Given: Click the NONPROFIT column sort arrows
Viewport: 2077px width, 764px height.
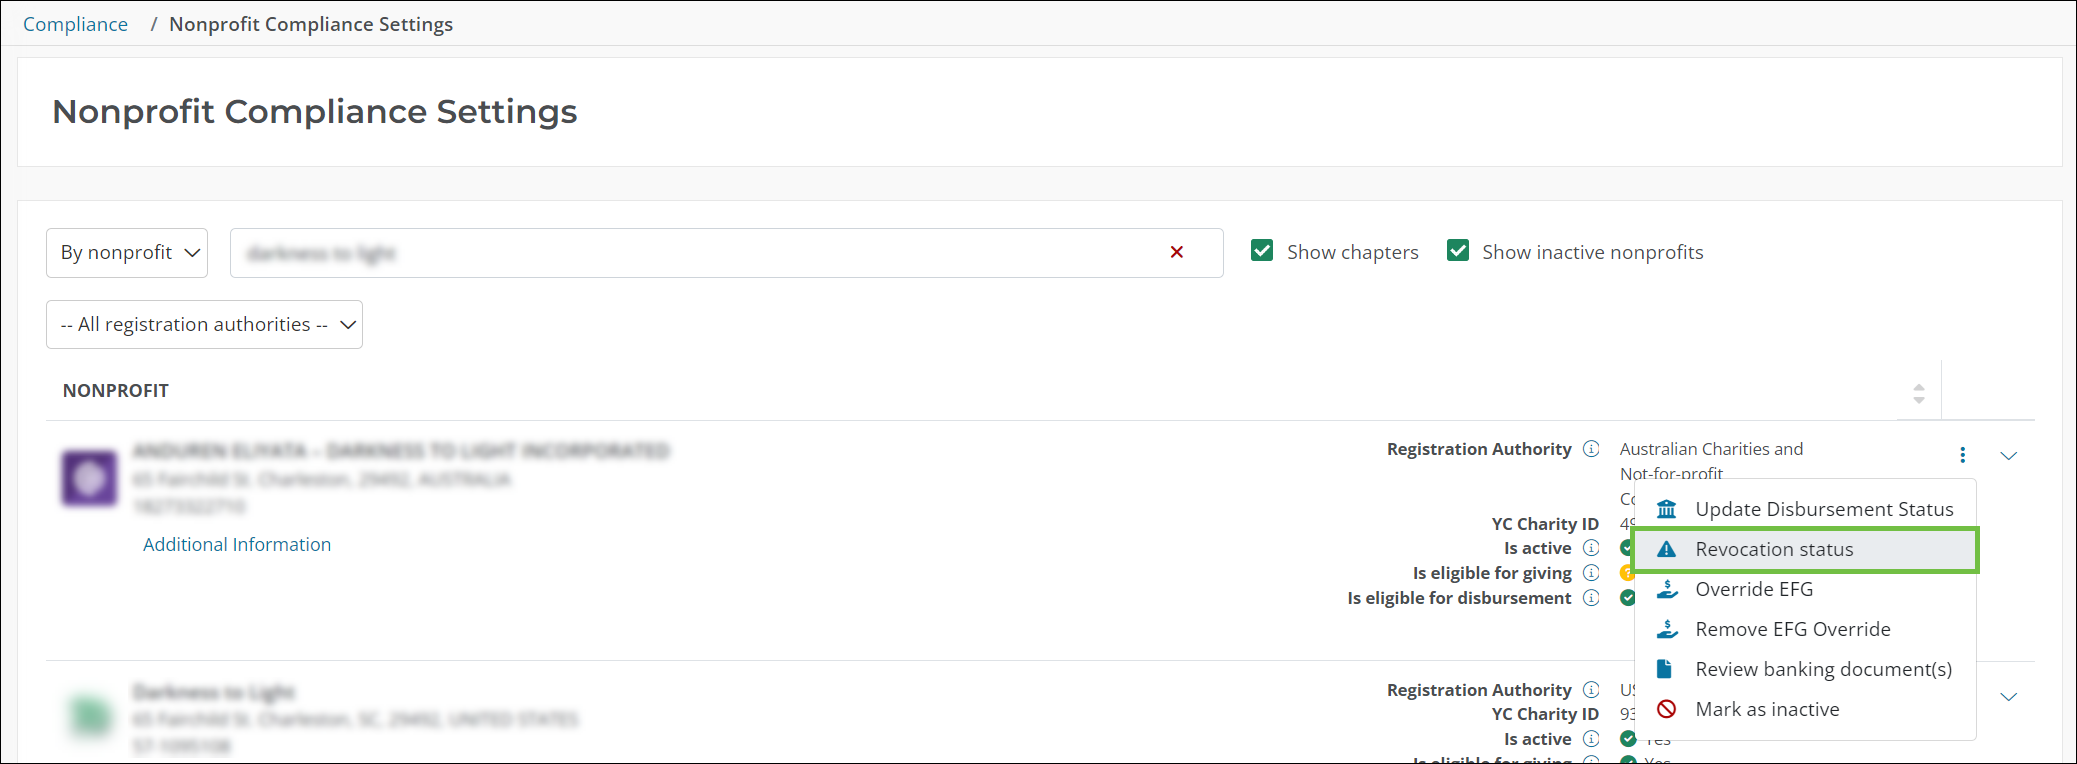Looking at the screenshot, I should (1918, 393).
